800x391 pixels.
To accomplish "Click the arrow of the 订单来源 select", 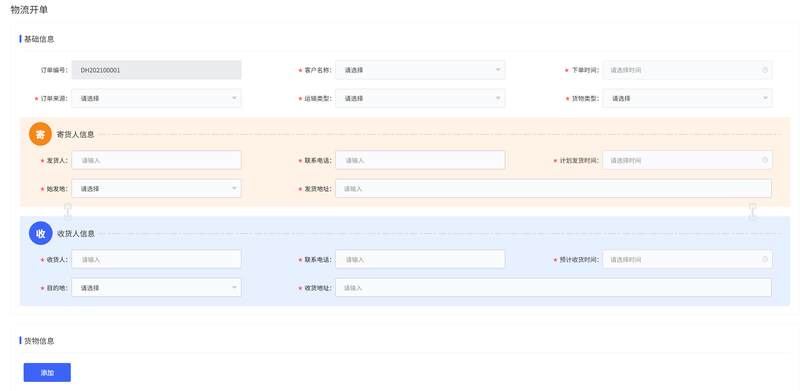I will click(234, 98).
